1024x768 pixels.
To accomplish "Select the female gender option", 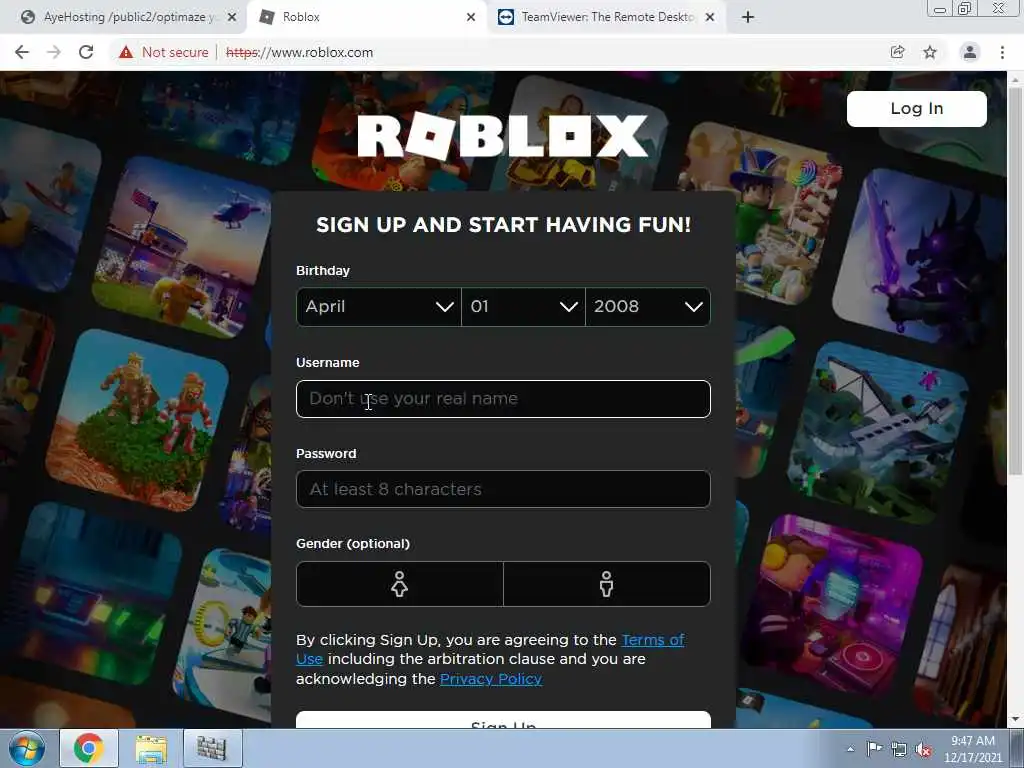I will (x=400, y=584).
